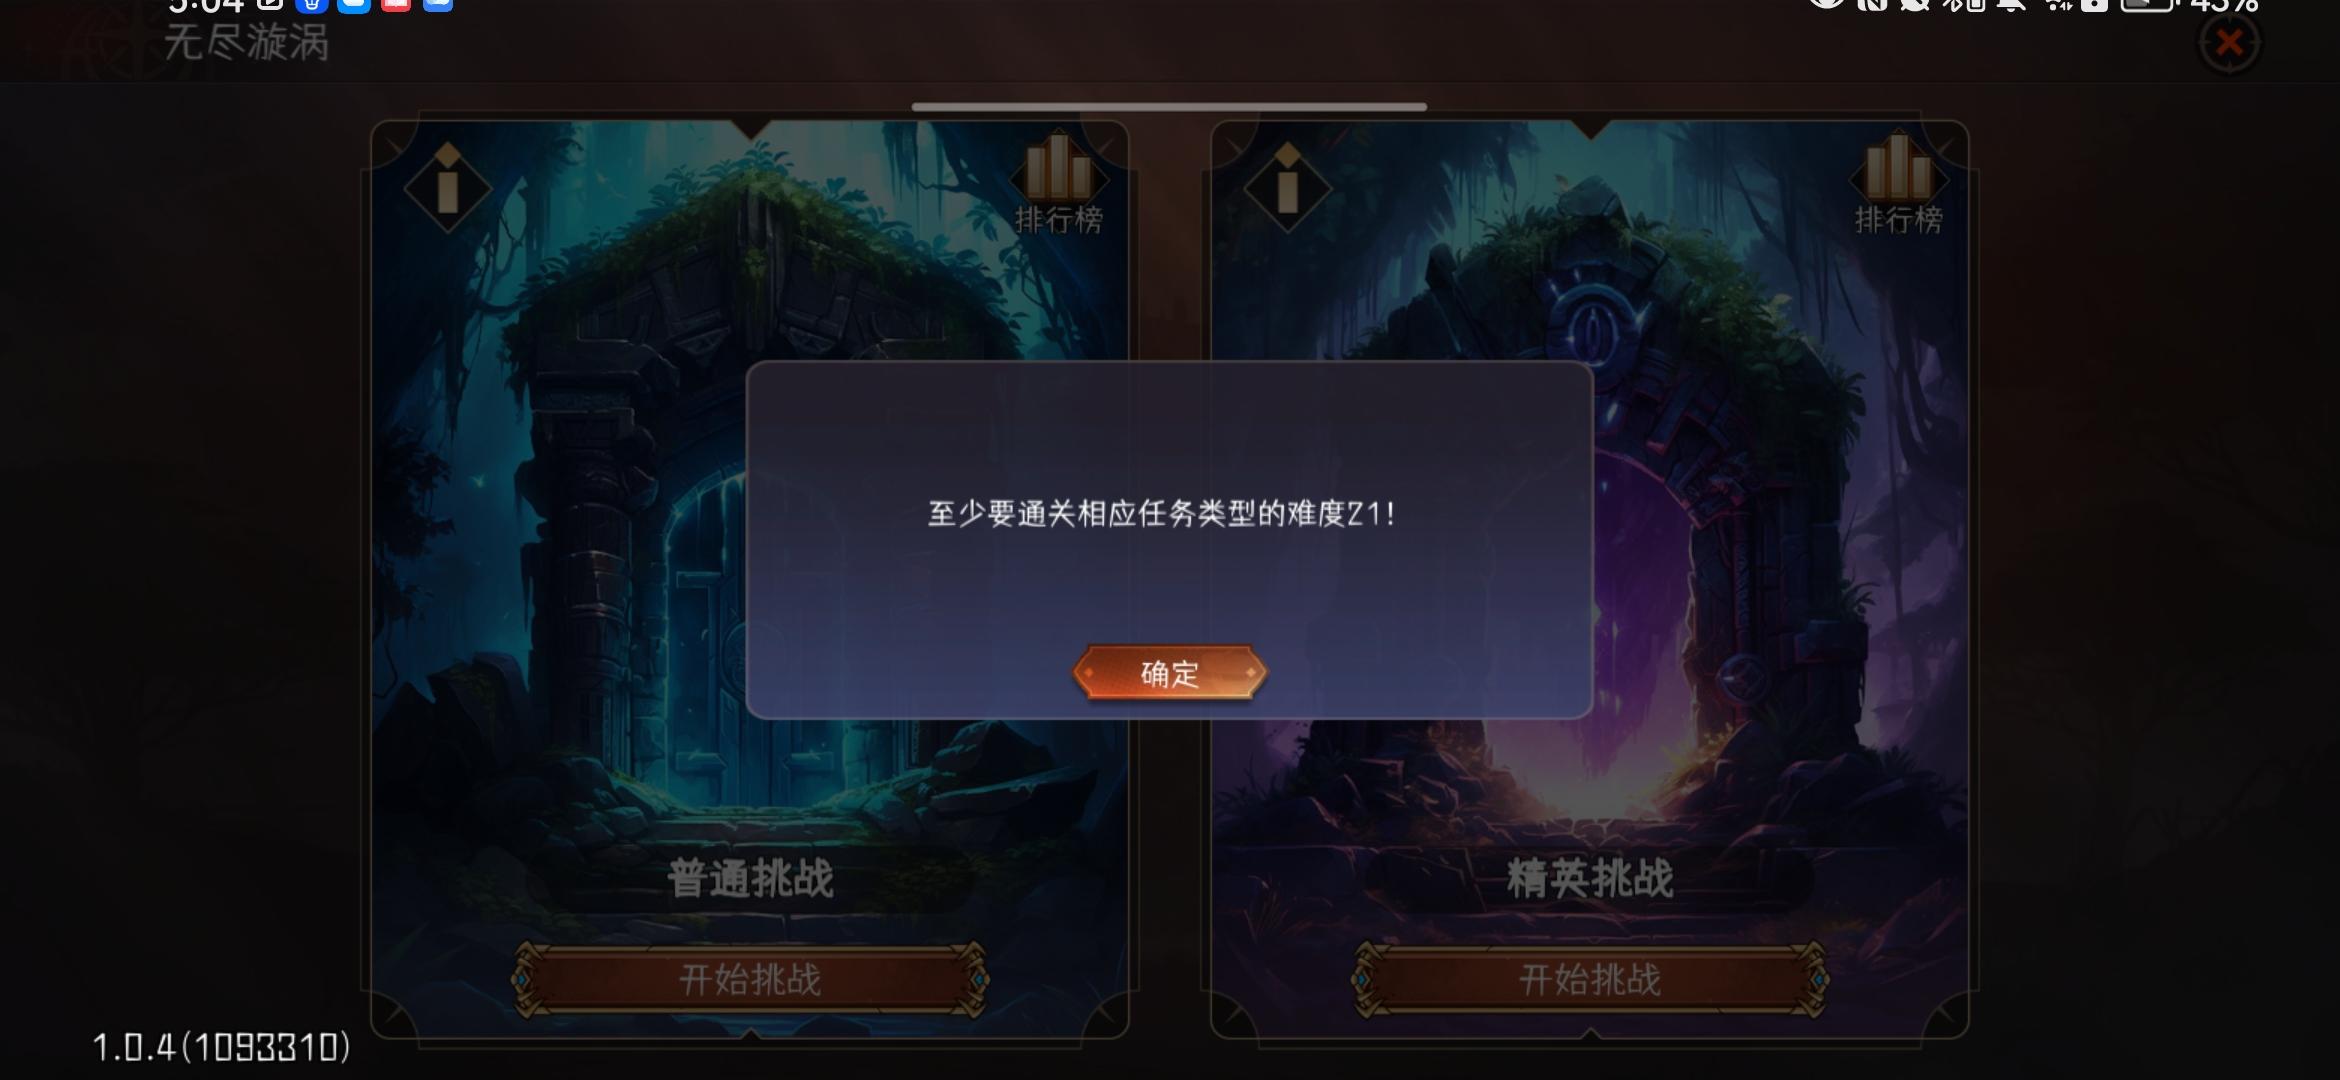
Task: Tap the top notch arrow above 普通挑战 card
Action: (x=750, y=130)
